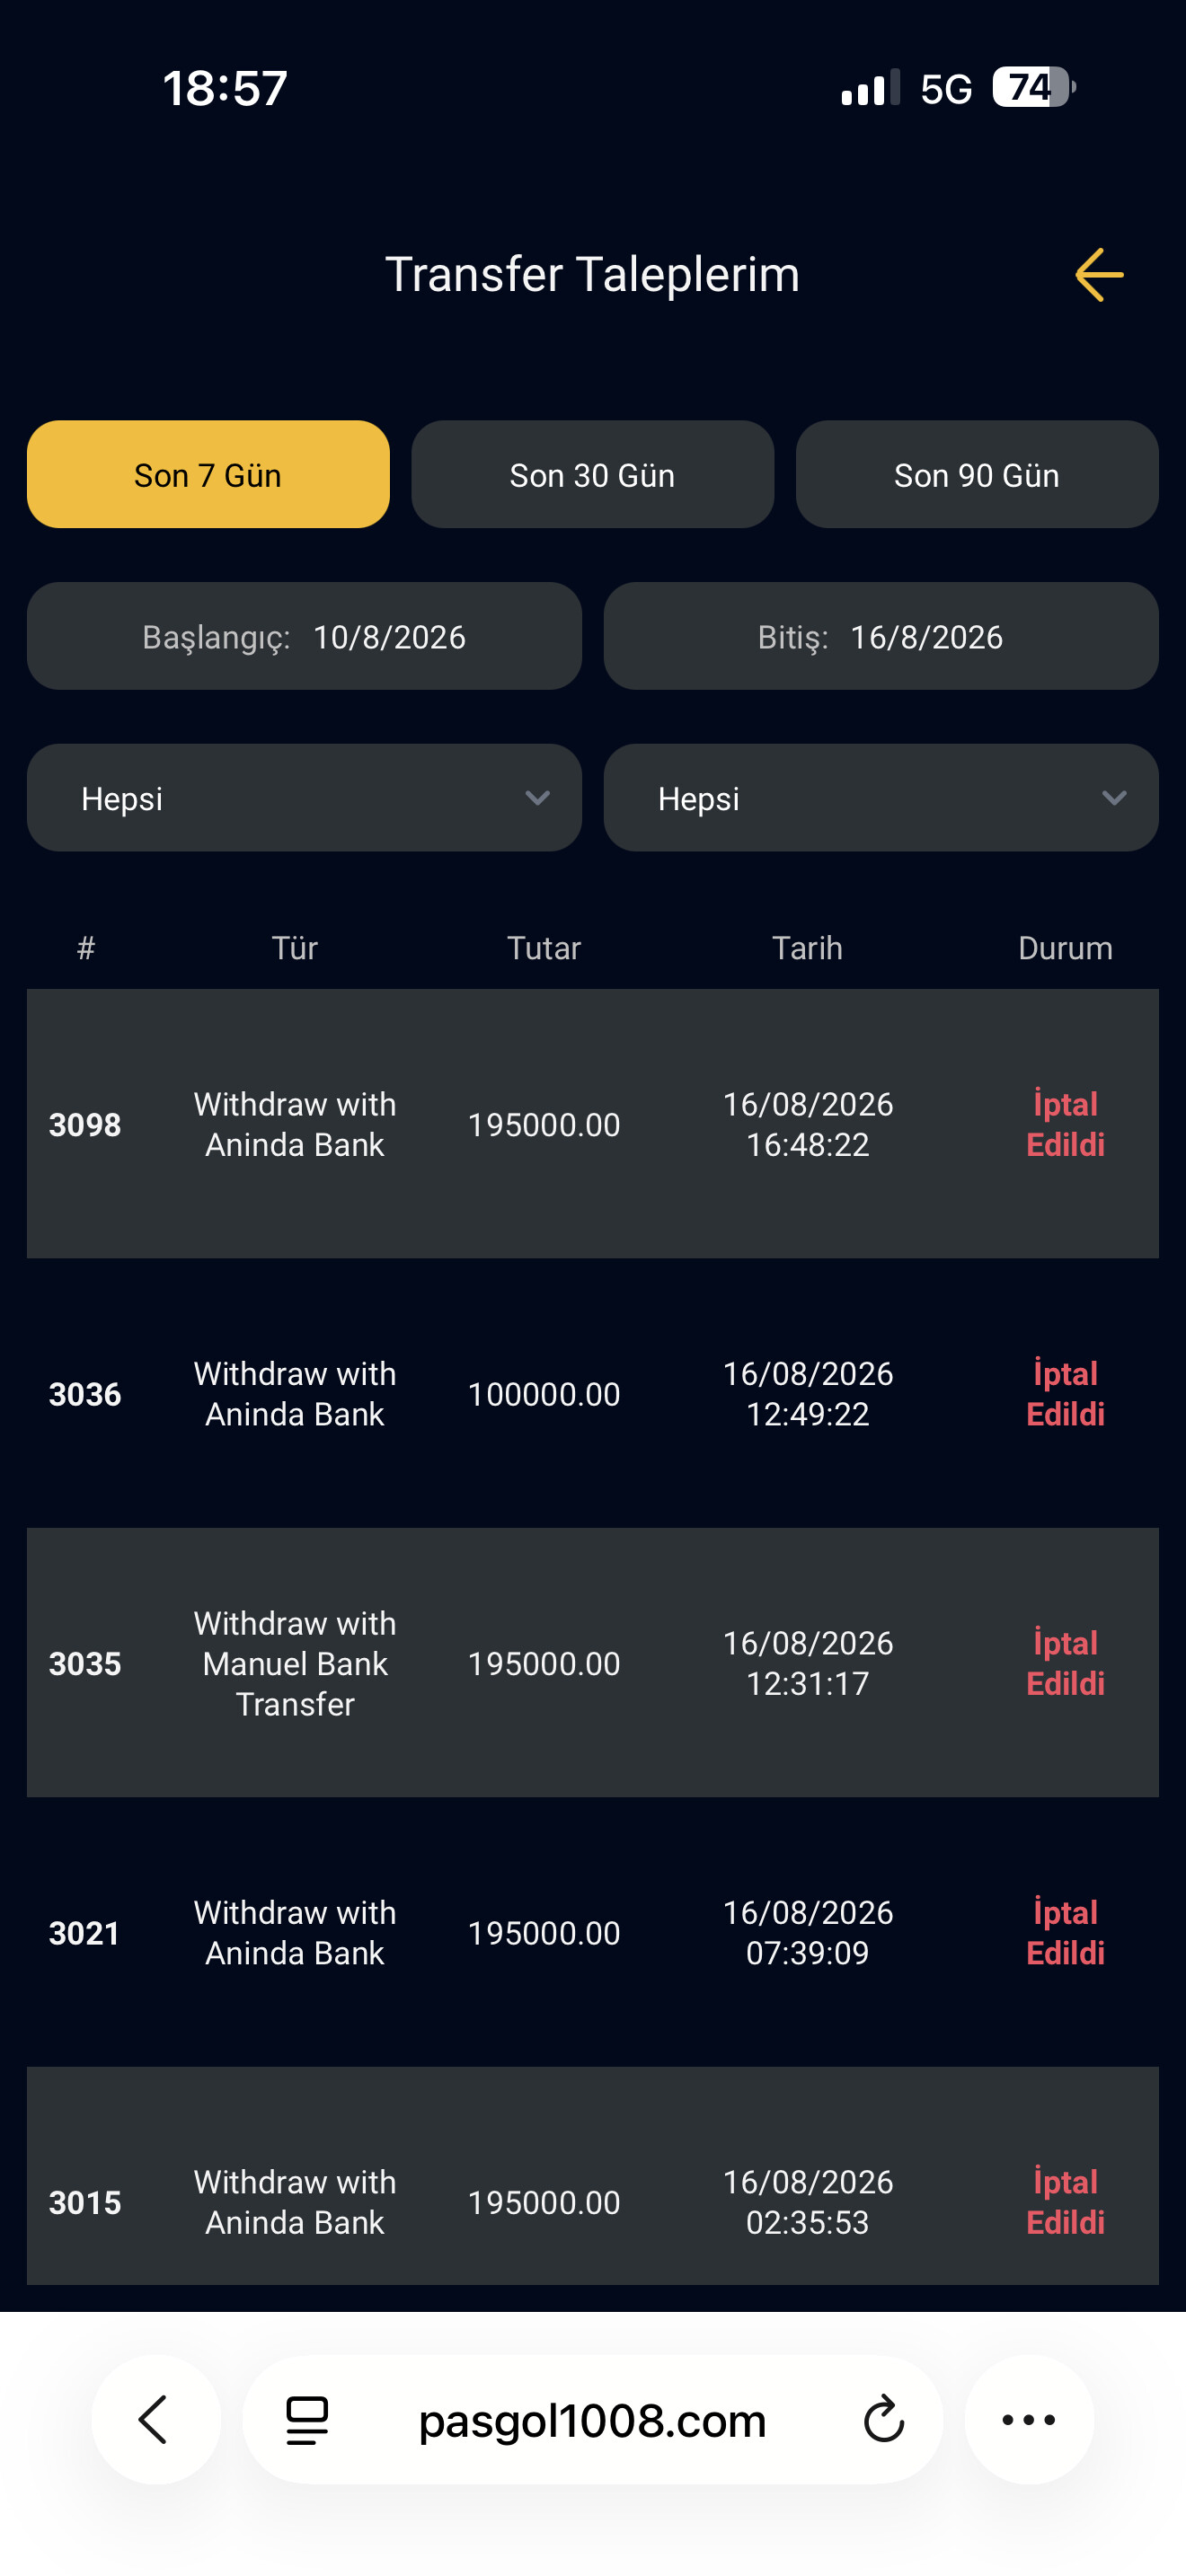Expand the left Hepsi dropdown

coord(304,798)
